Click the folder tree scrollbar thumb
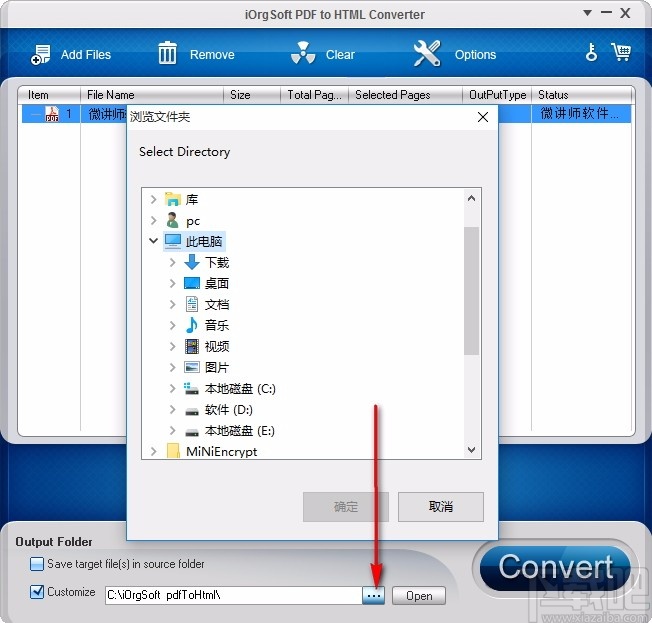652x623 pixels. click(x=471, y=291)
